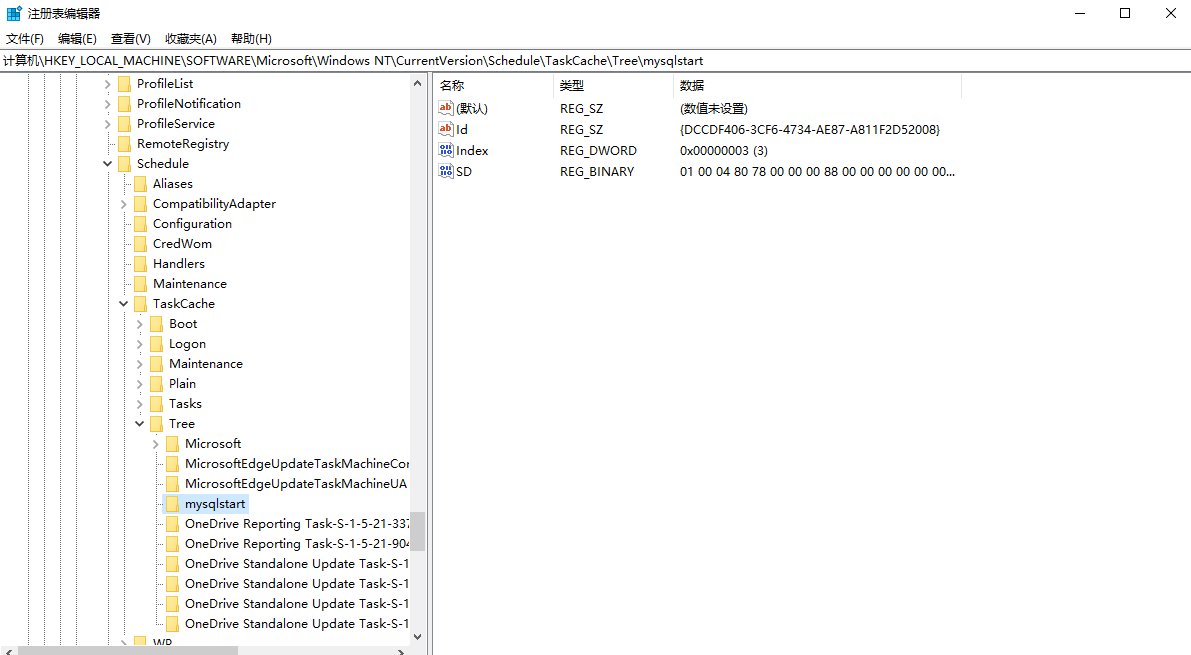The width and height of the screenshot is (1191, 655).
Task: Collapse the Schedule tree node
Action: click(107, 163)
